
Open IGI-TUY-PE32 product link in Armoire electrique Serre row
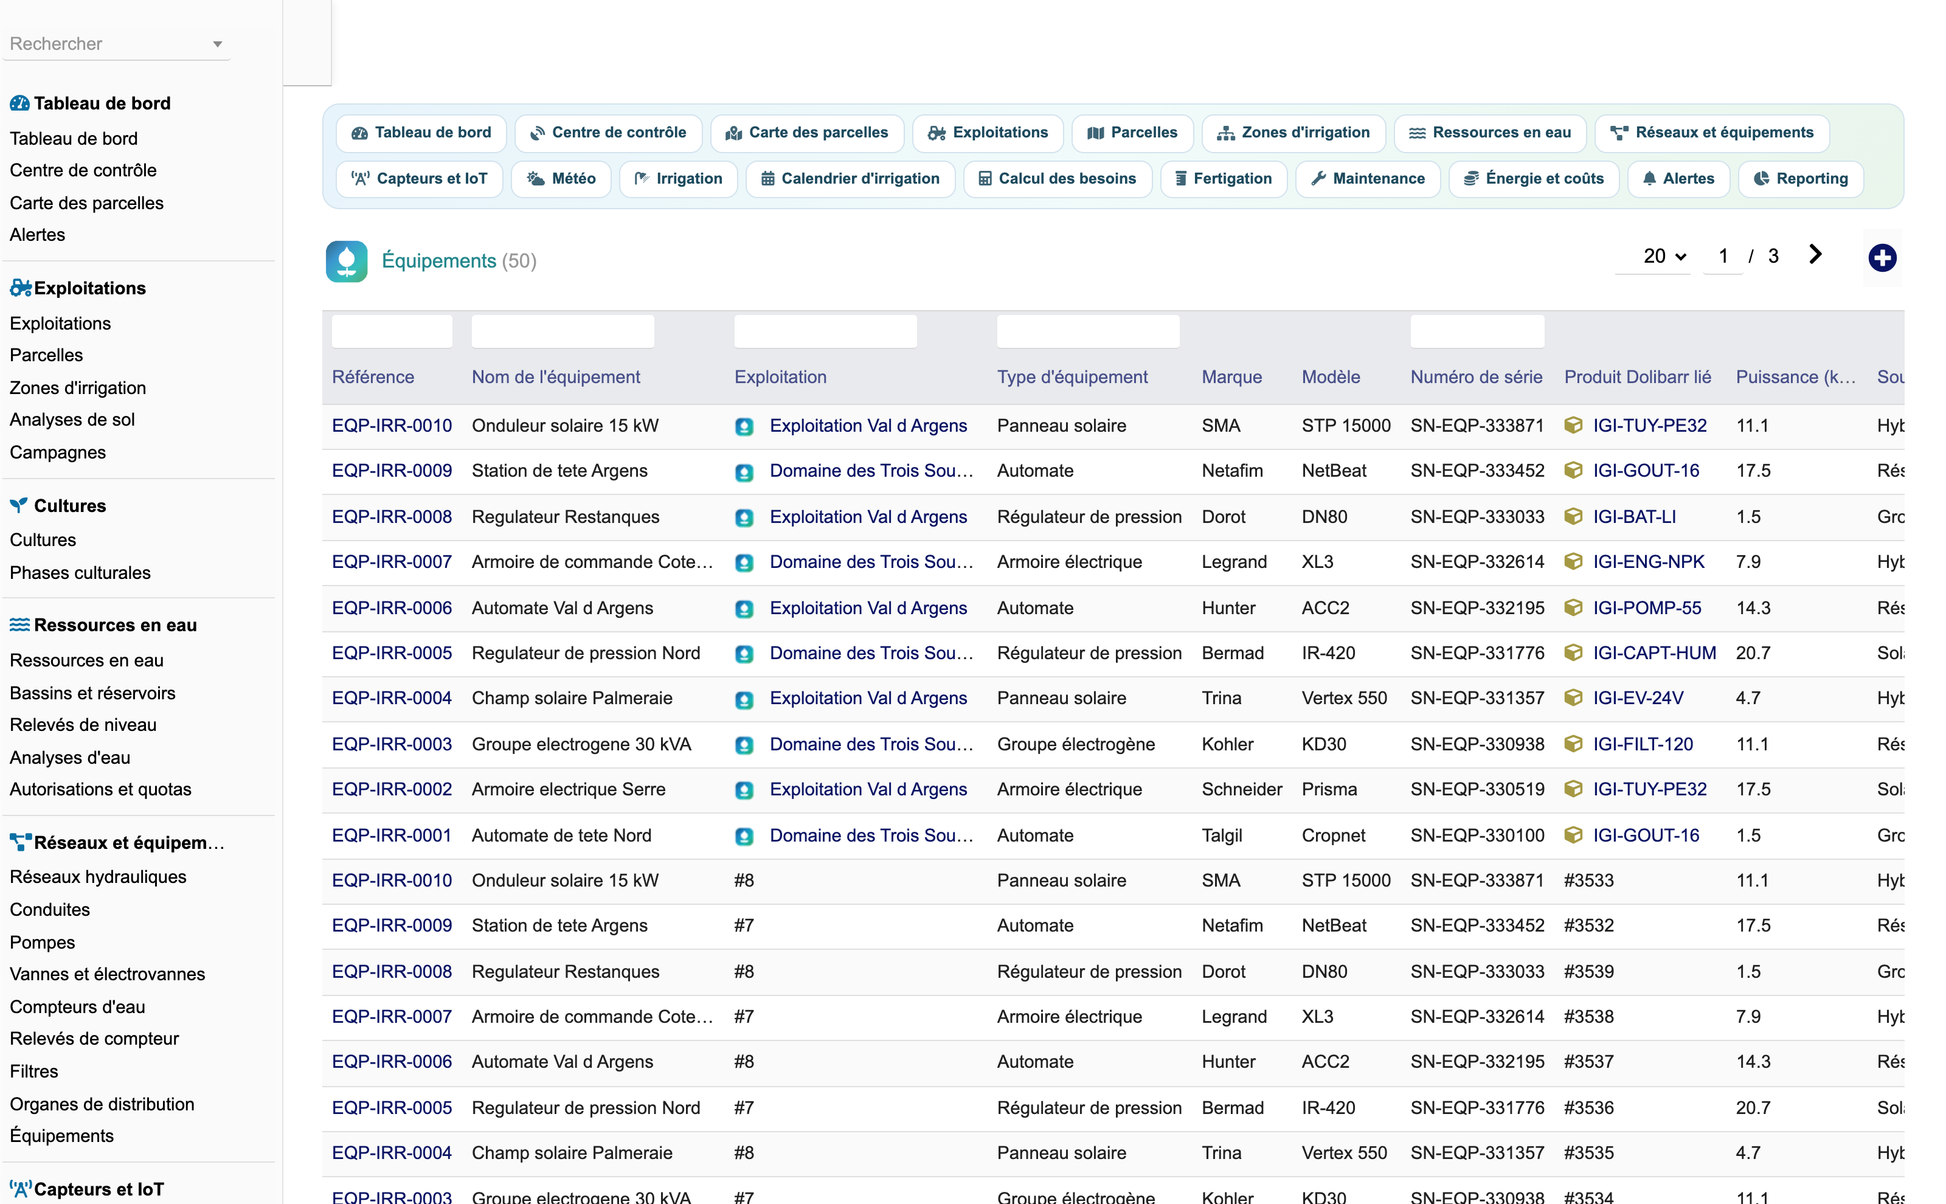1650,789
